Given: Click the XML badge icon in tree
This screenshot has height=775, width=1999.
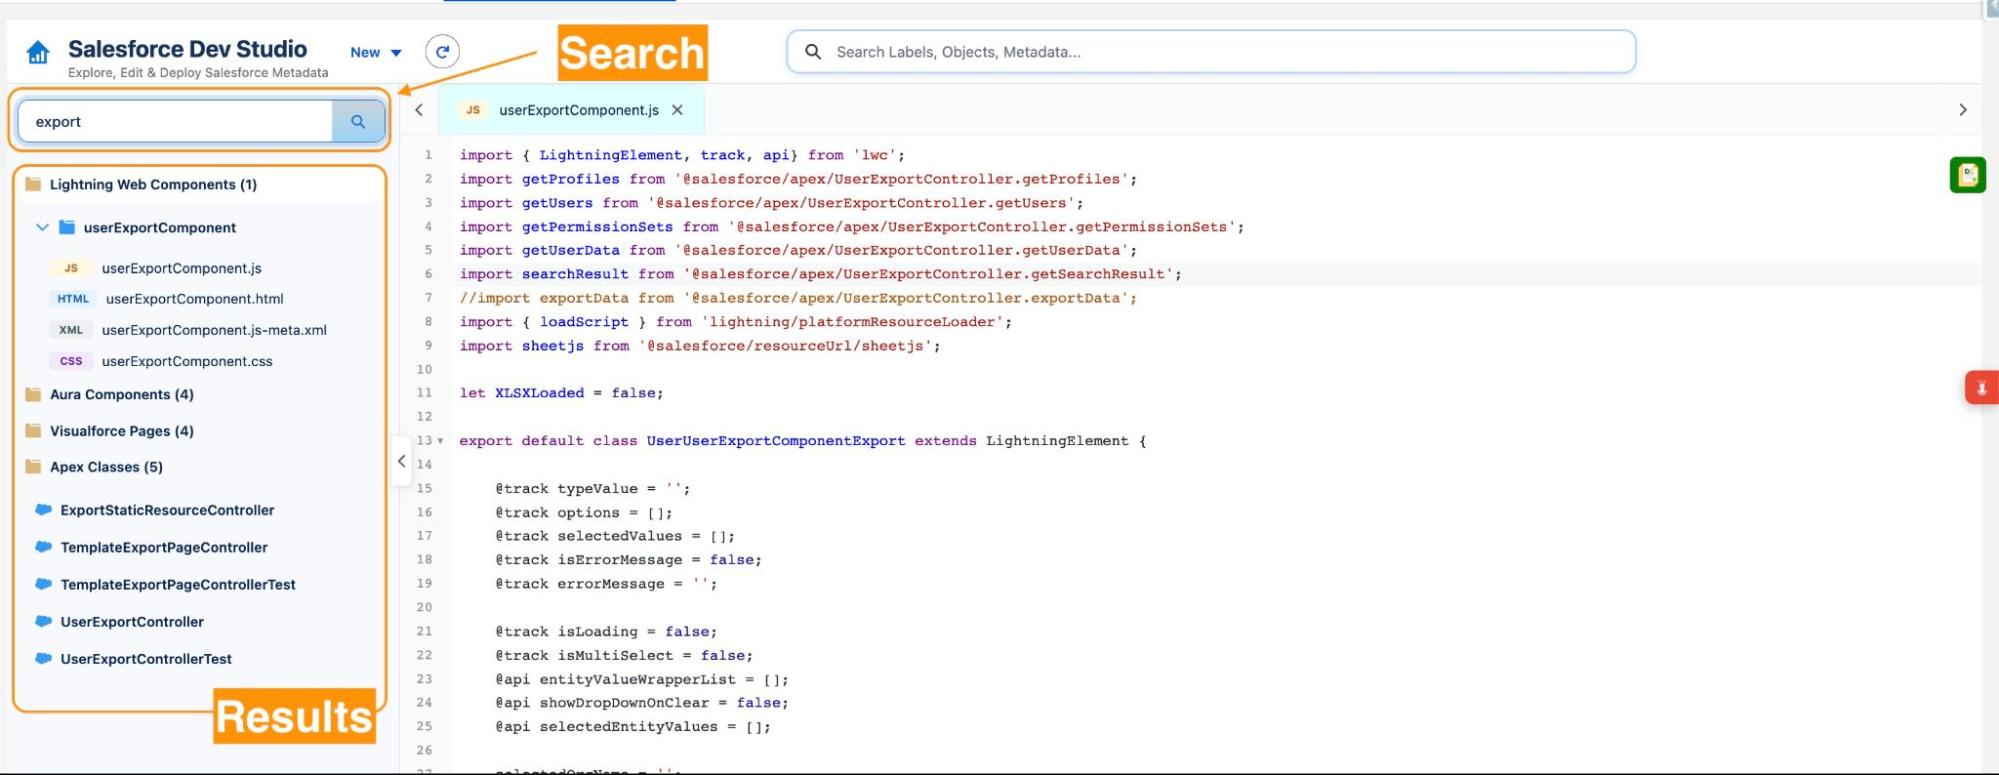Looking at the screenshot, I should pos(71,330).
